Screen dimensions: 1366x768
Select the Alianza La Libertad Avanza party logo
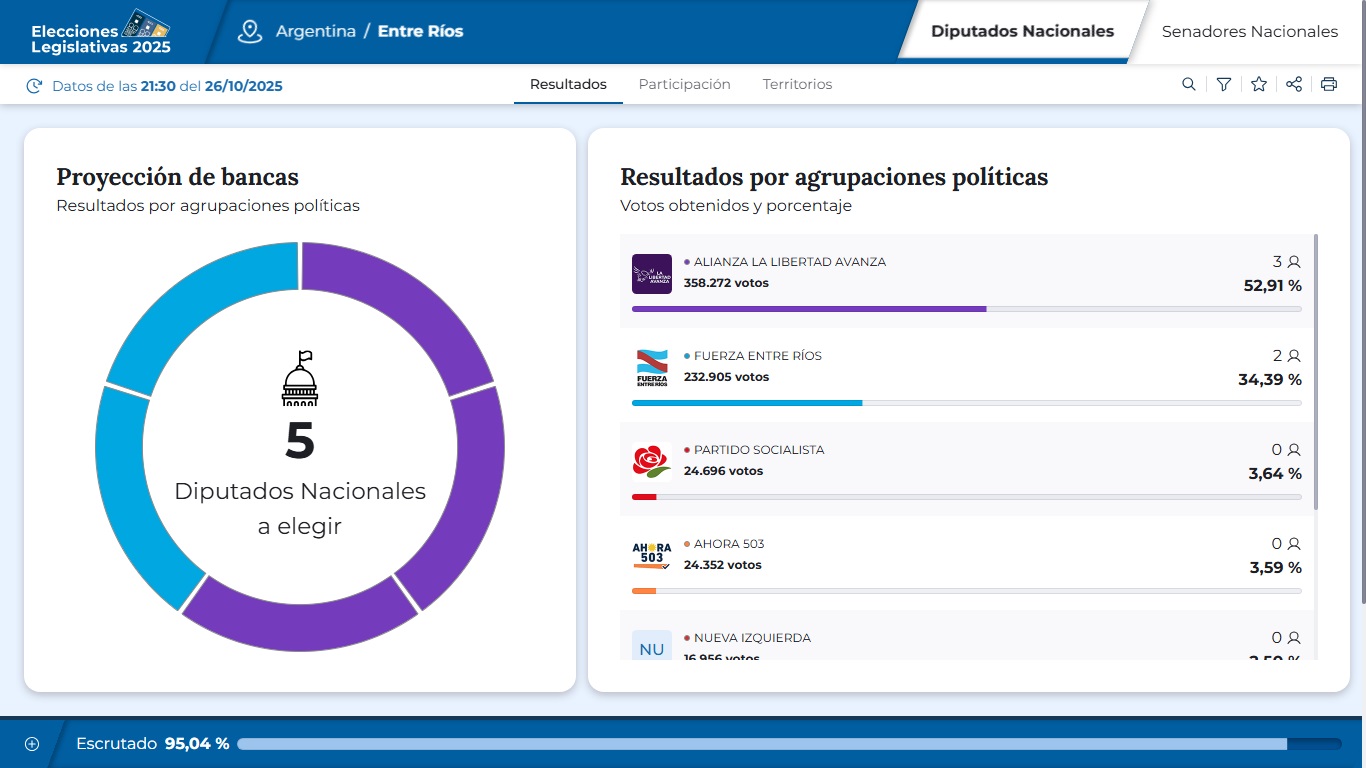click(x=651, y=273)
